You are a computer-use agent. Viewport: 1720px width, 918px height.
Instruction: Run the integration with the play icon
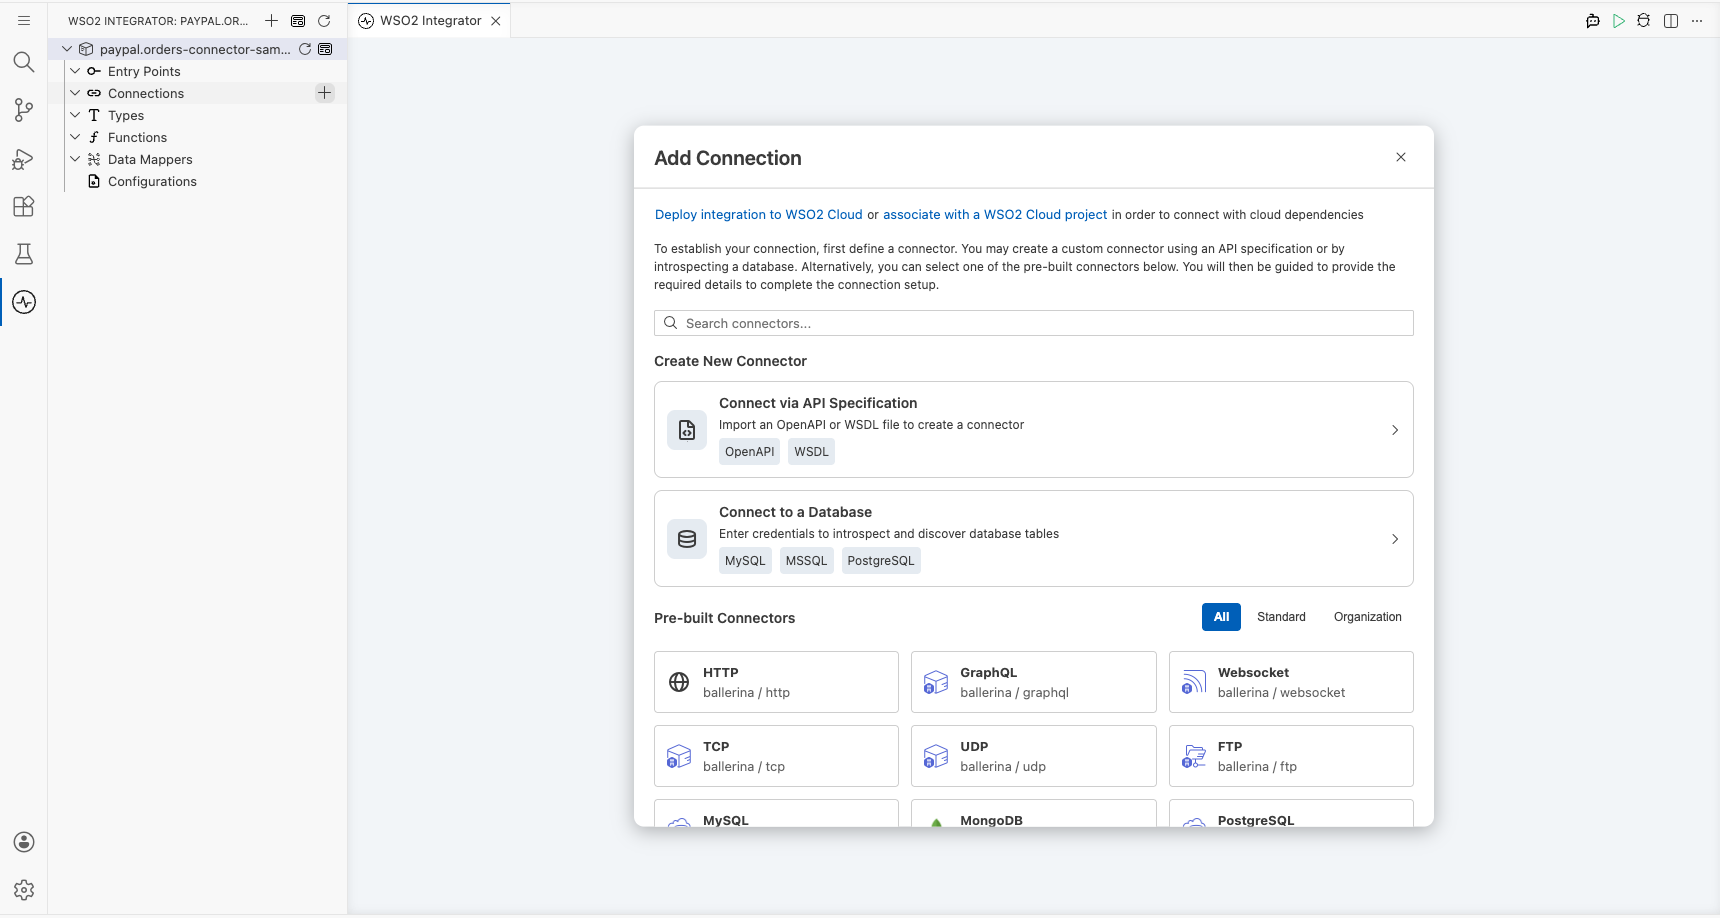tap(1619, 21)
